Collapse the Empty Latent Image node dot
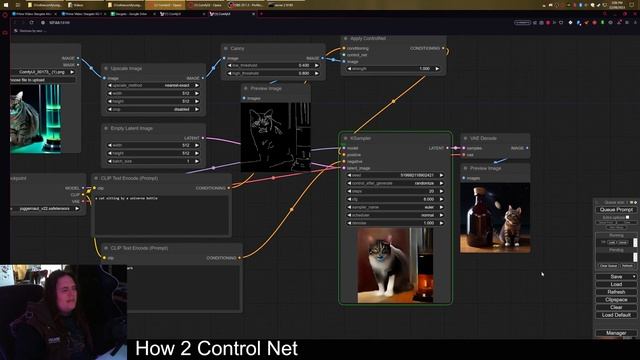This screenshot has width=640, height=360. tap(106, 128)
